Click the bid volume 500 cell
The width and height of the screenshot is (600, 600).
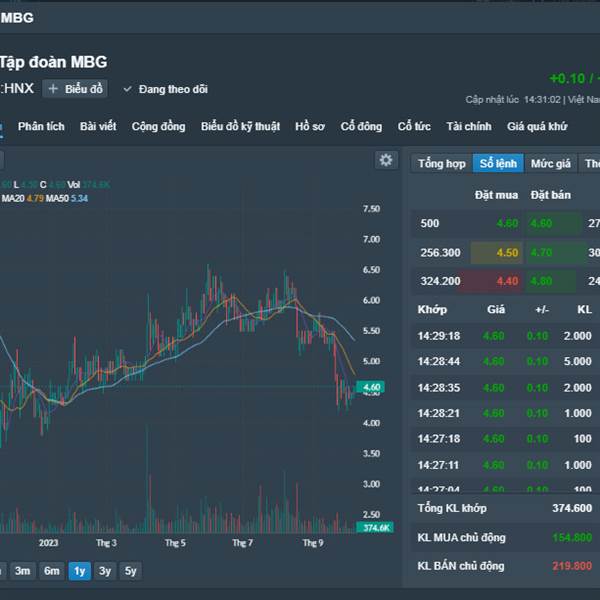(430, 223)
